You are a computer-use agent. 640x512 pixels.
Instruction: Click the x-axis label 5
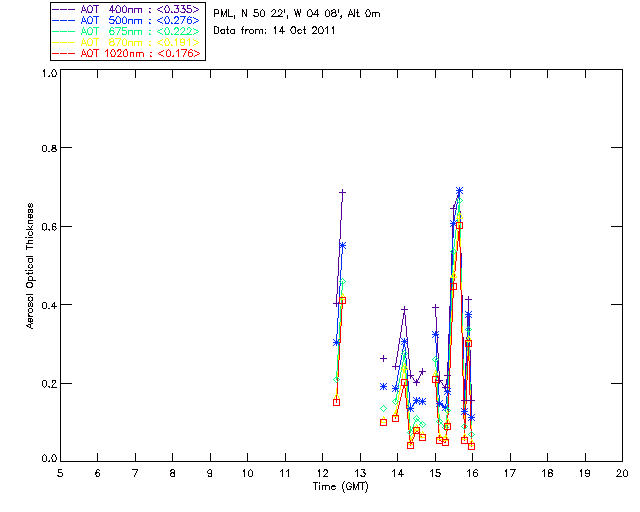tap(60, 474)
